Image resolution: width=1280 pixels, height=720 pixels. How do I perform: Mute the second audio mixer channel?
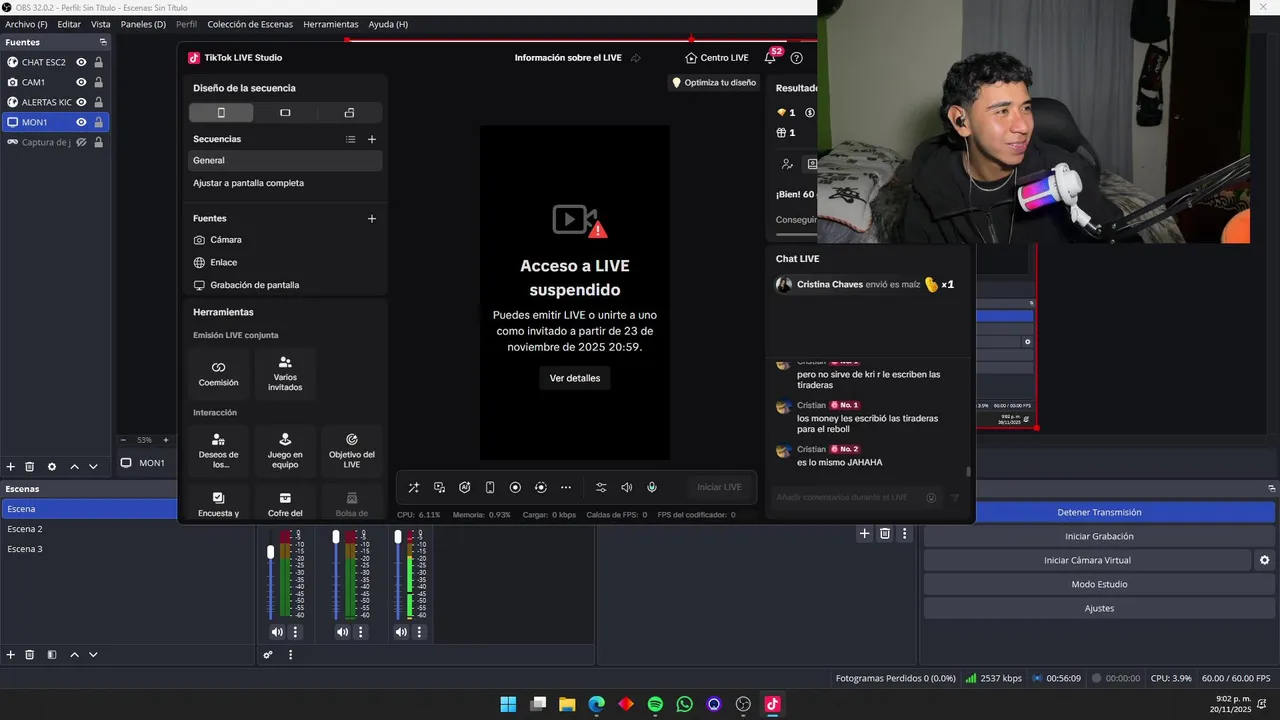pyautogui.click(x=343, y=632)
